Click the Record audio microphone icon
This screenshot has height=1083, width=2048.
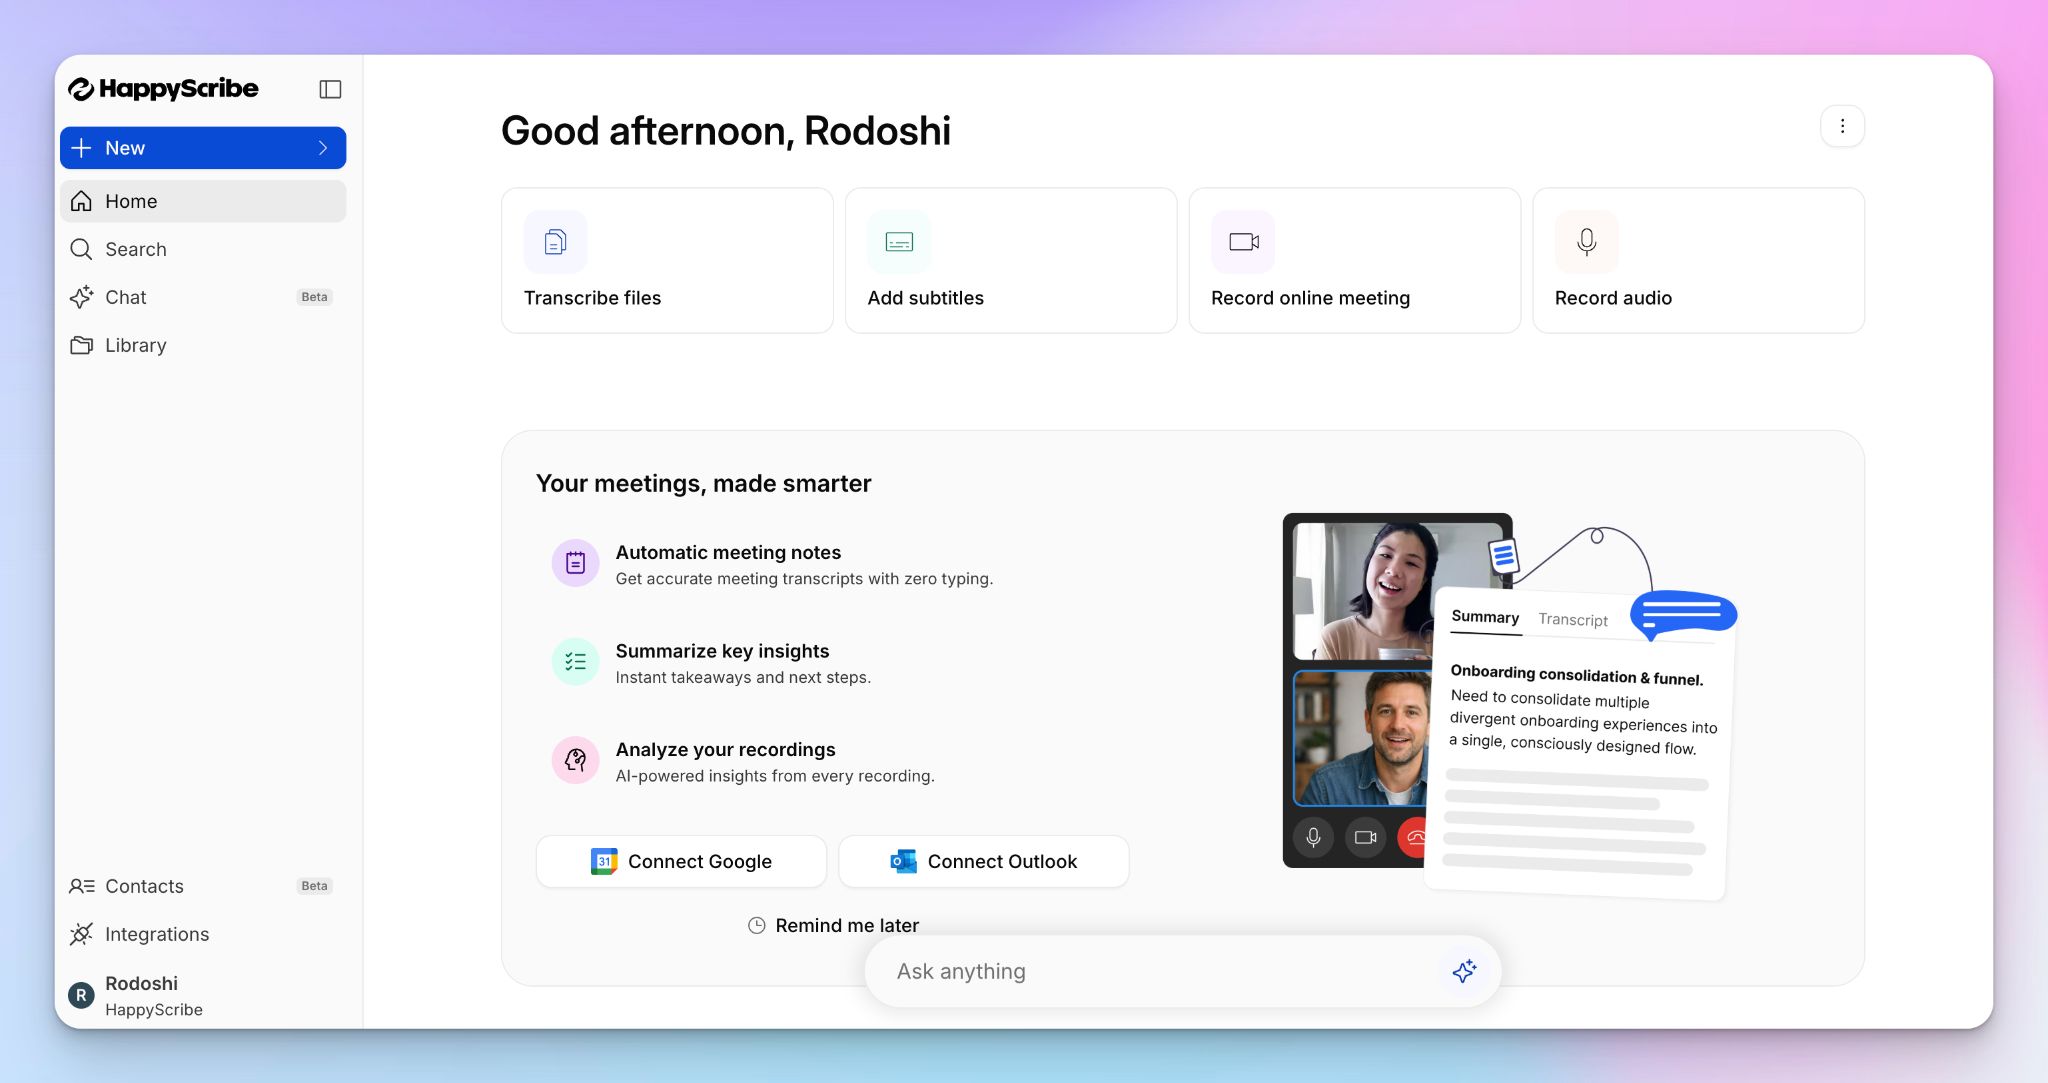pyautogui.click(x=1586, y=241)
